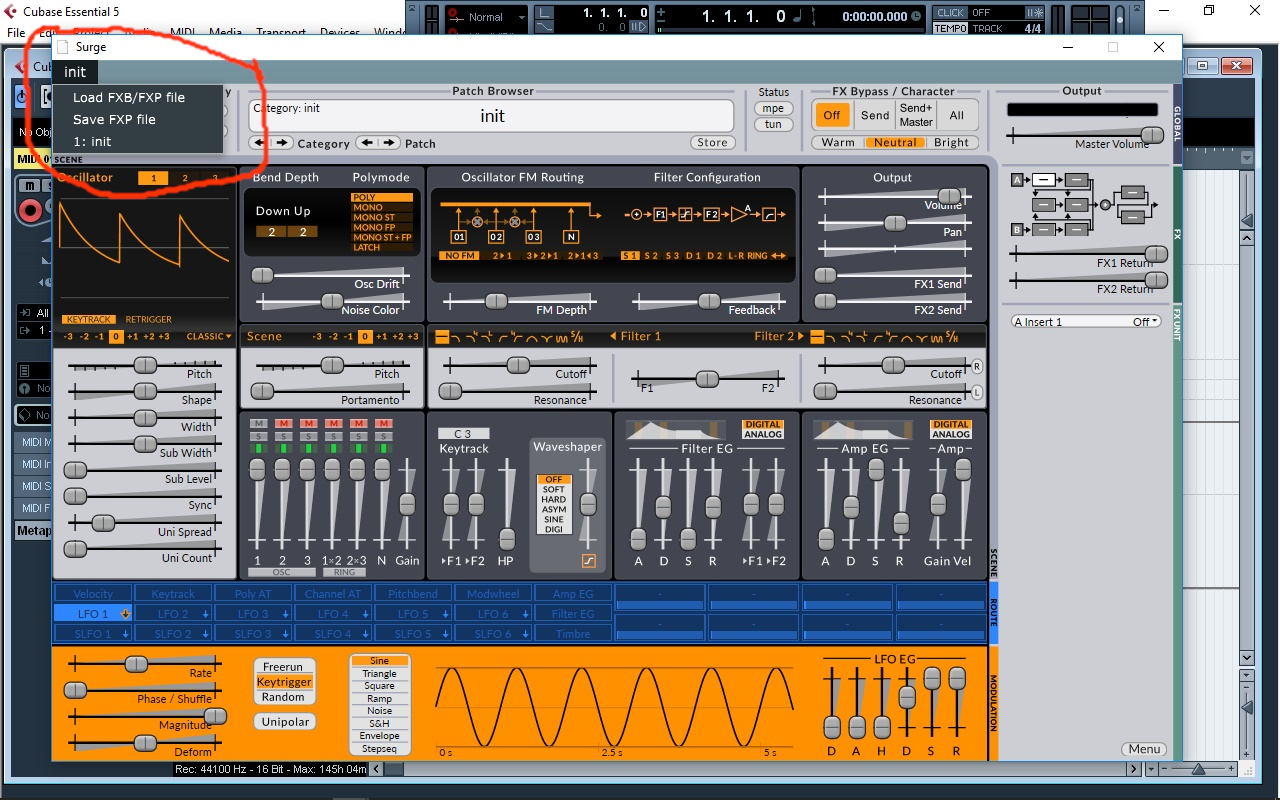The height and width of the screenshot is (800, 1280).
Task: Choose MONO from the Polymode list
Action: click(x=367, y=207)
